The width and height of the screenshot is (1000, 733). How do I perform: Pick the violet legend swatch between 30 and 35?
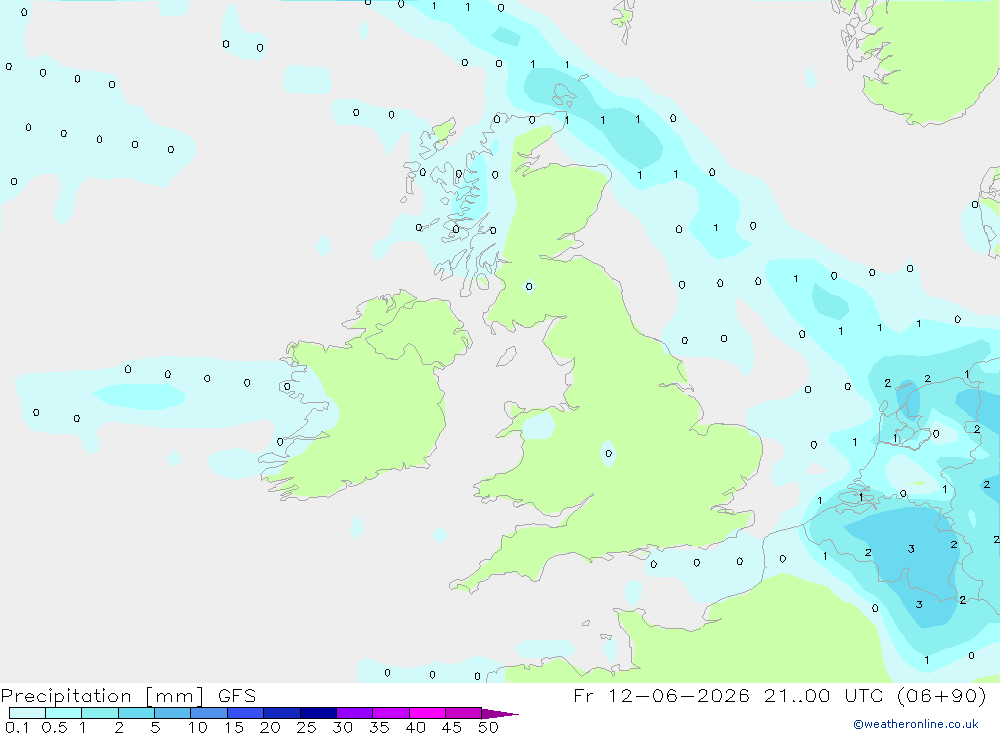pyautogui.click(x=354, y=713)
